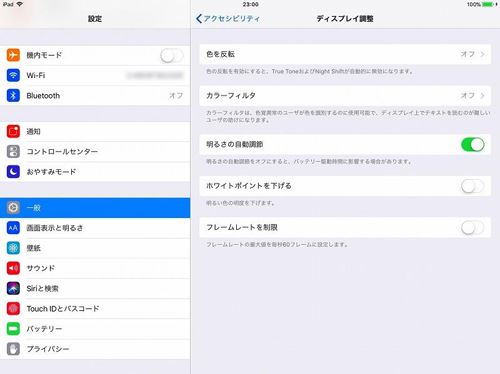
Task: Tap the Wallpaper (壁紙) flower icon
Action: click(x=13, y=248)
